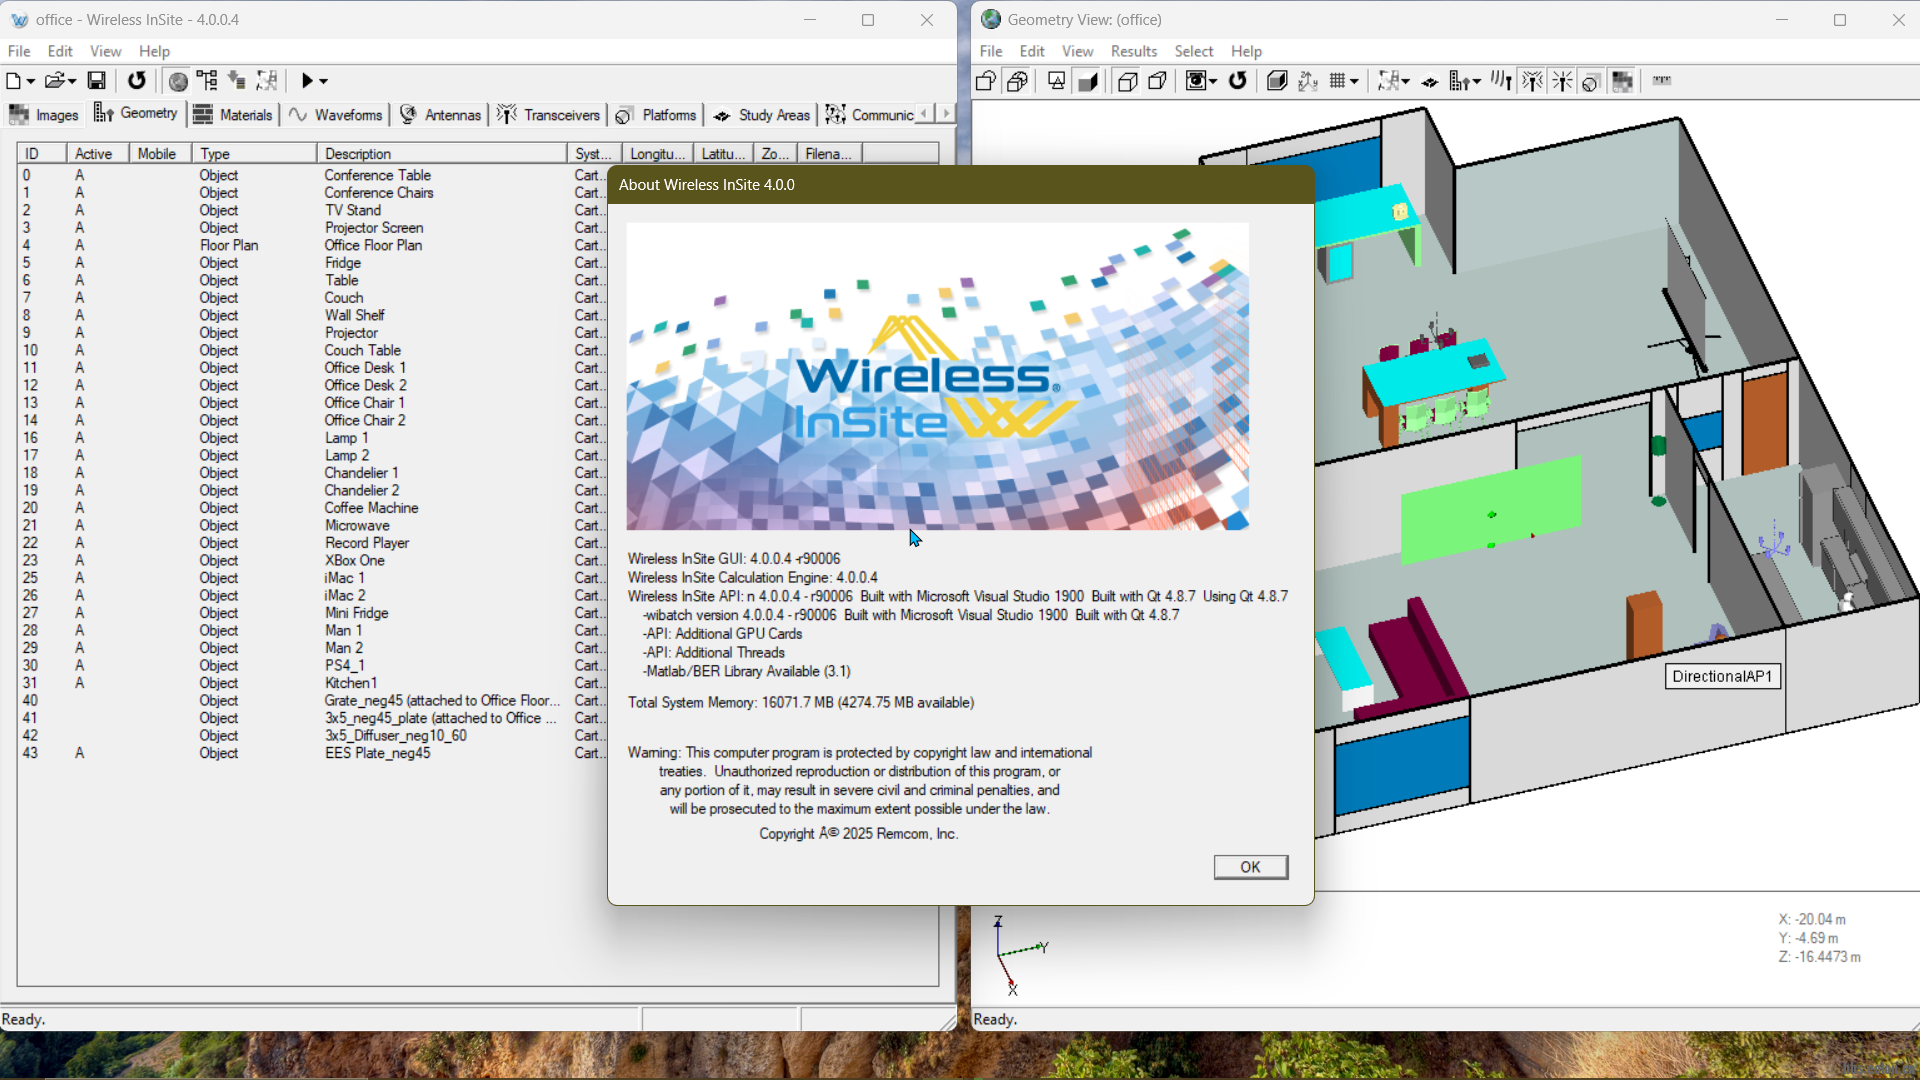Save the project with the floppy disk icon

(97, 81)
